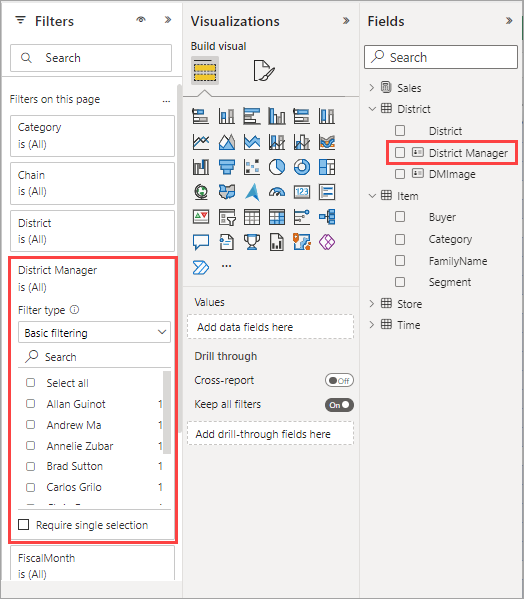Image resolution: width=524 pixels, height=599 pixels.
Task: Choose the KPI visual
Action: (201, 217)
